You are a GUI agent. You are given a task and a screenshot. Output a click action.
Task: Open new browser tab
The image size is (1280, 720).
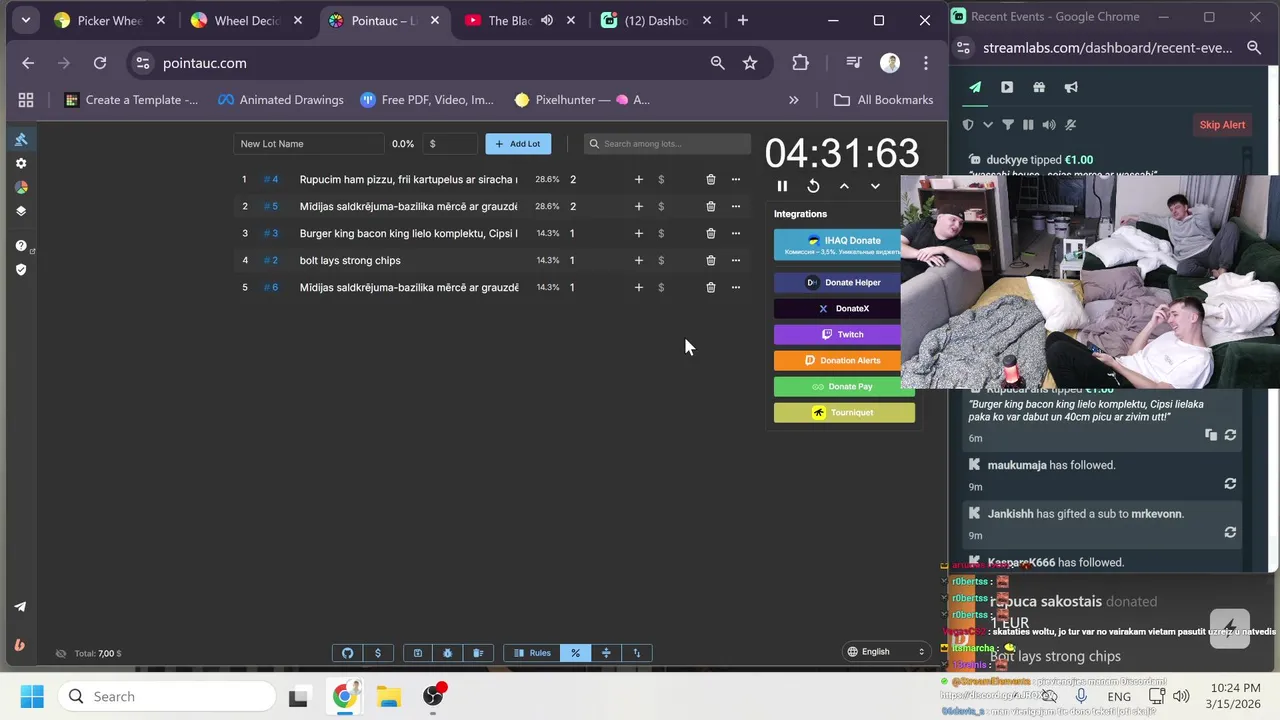742,20
